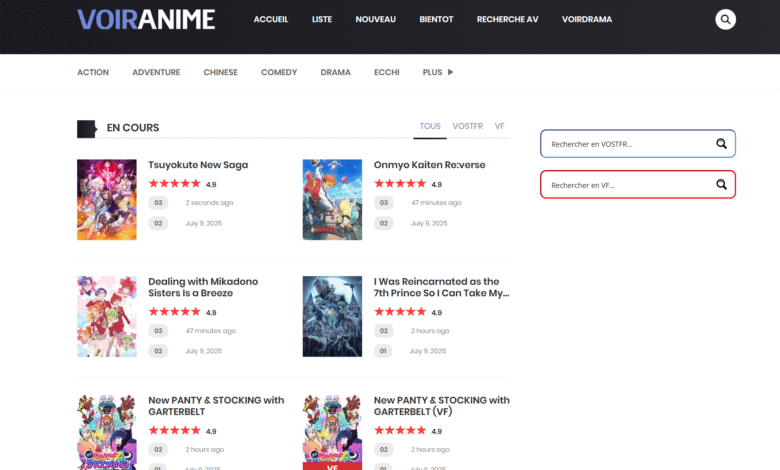Open episode 02 of PANTY & STOCKING VOSTFR
The width and height of the screenshot is (780, 470).
coord(158,450)
